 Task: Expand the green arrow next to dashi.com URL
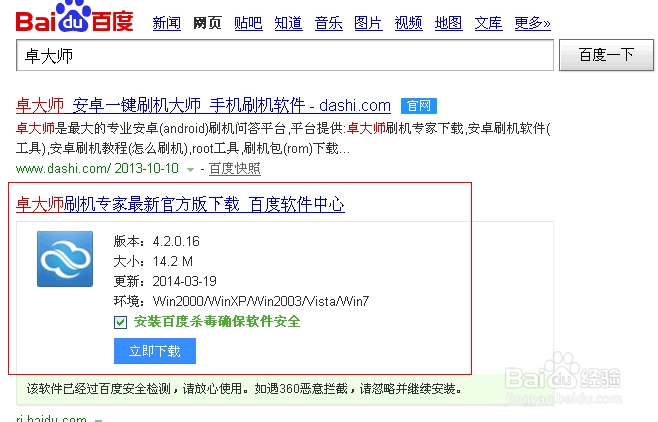(191, 169)
